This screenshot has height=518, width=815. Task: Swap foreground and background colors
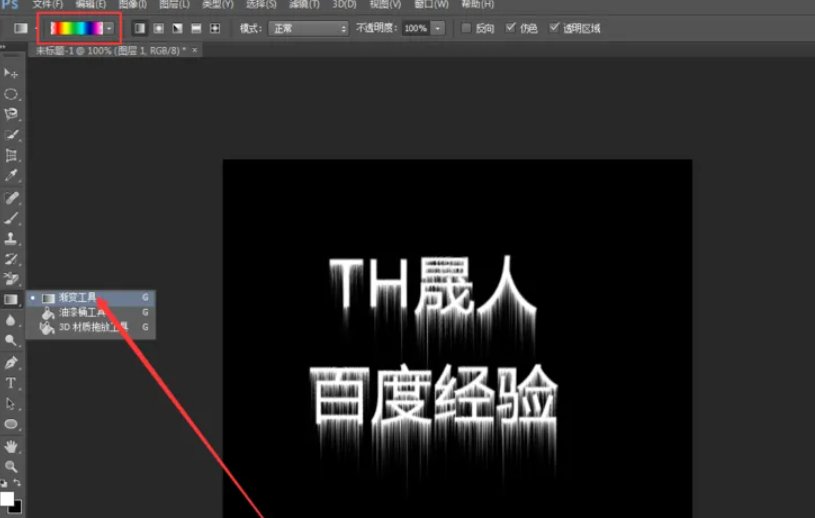[x=17, y=483]
